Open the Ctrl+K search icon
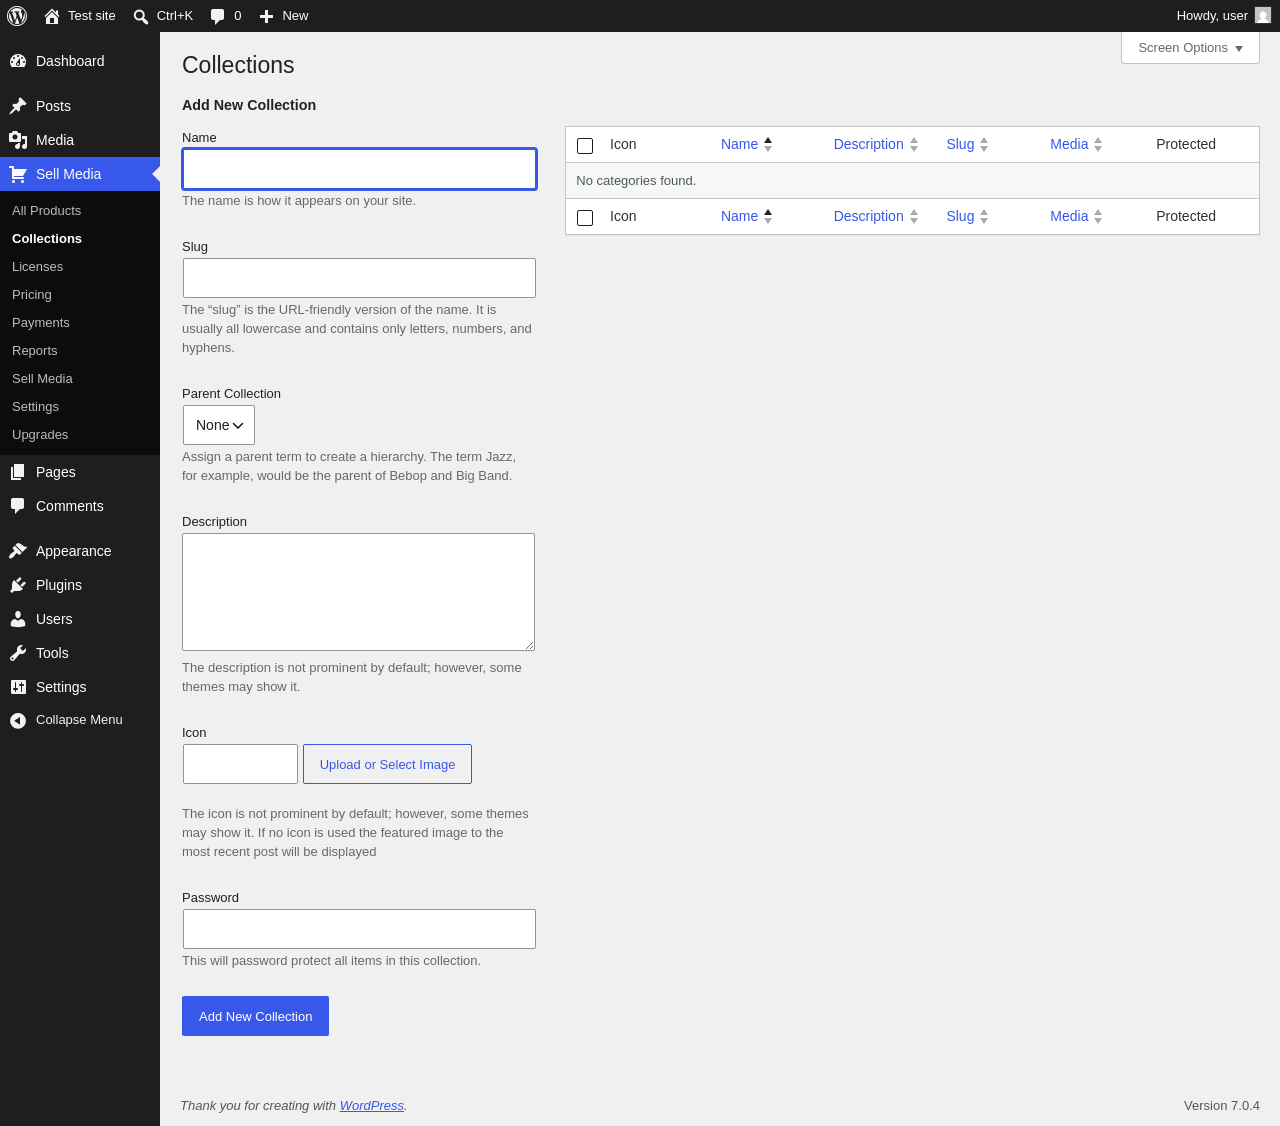Image resolution: width=1280 pixels, height=1126 pixels. pos(141,16)
